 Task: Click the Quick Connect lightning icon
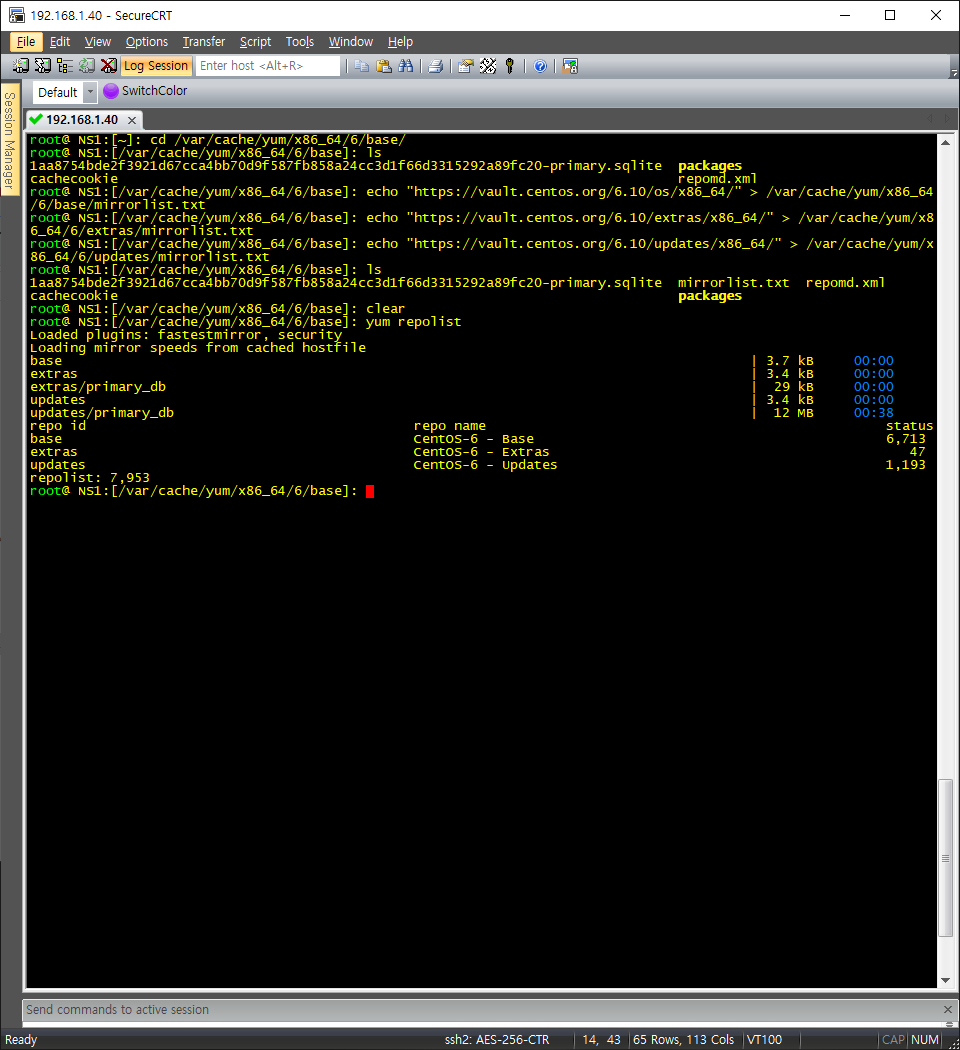(x=43, y=66)
